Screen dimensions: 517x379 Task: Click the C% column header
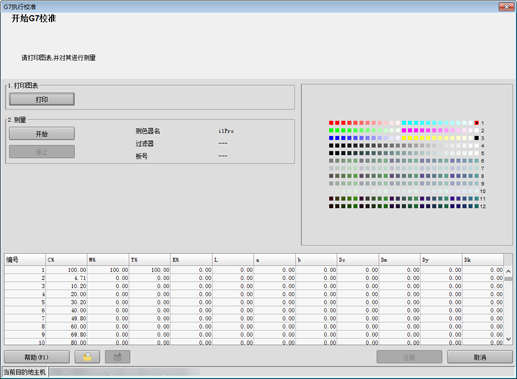[x=66, y=260]
